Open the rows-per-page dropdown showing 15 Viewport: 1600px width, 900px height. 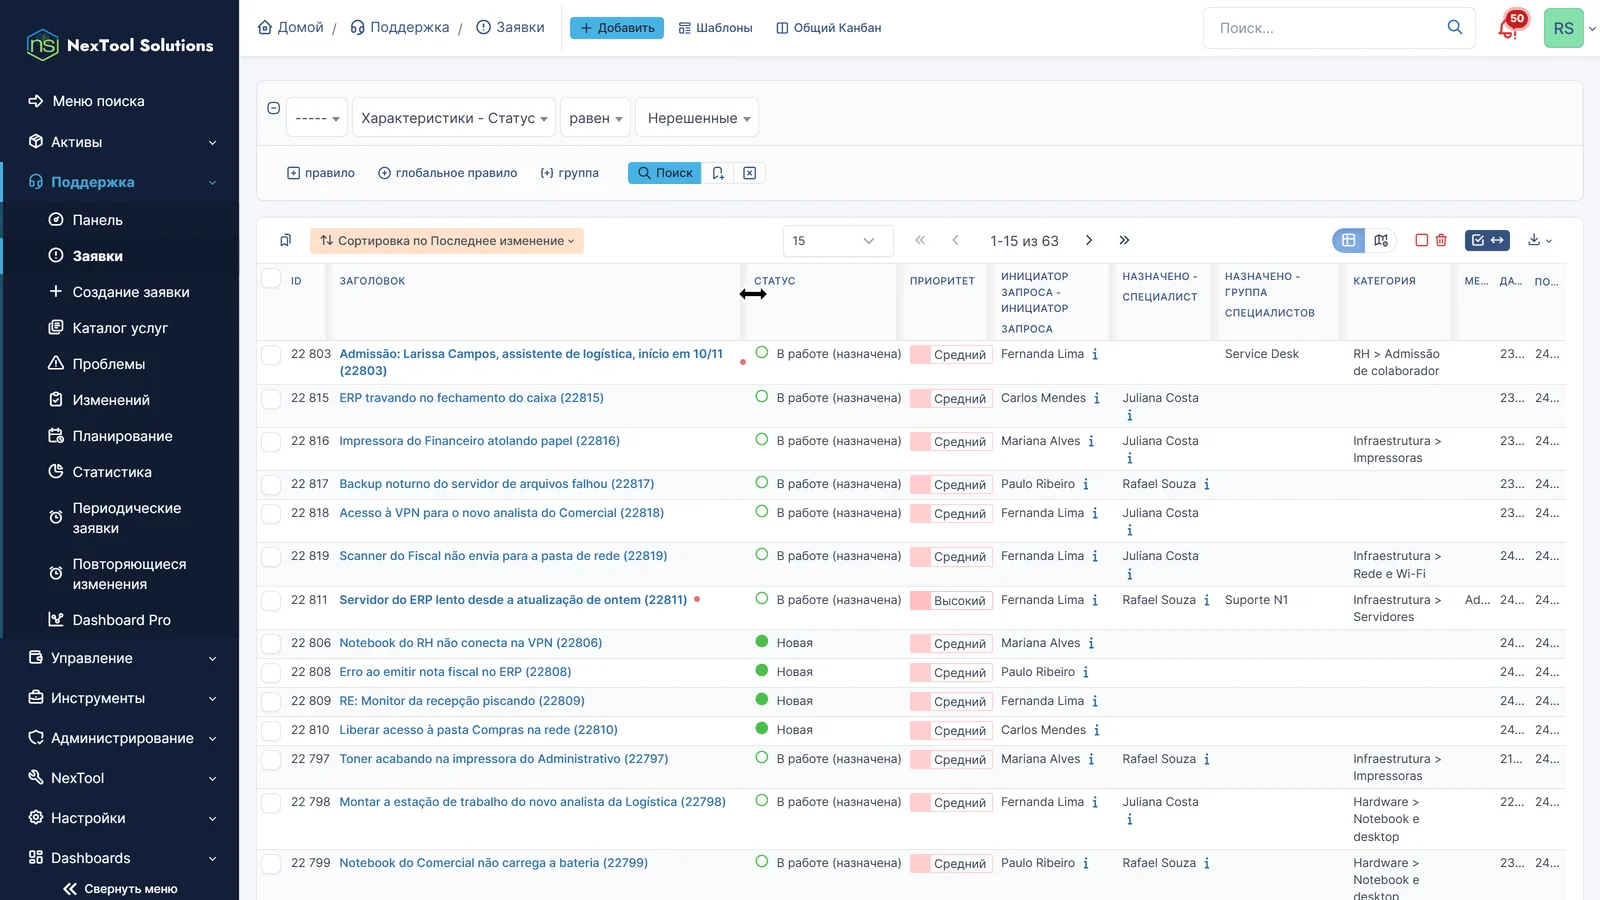837,241
